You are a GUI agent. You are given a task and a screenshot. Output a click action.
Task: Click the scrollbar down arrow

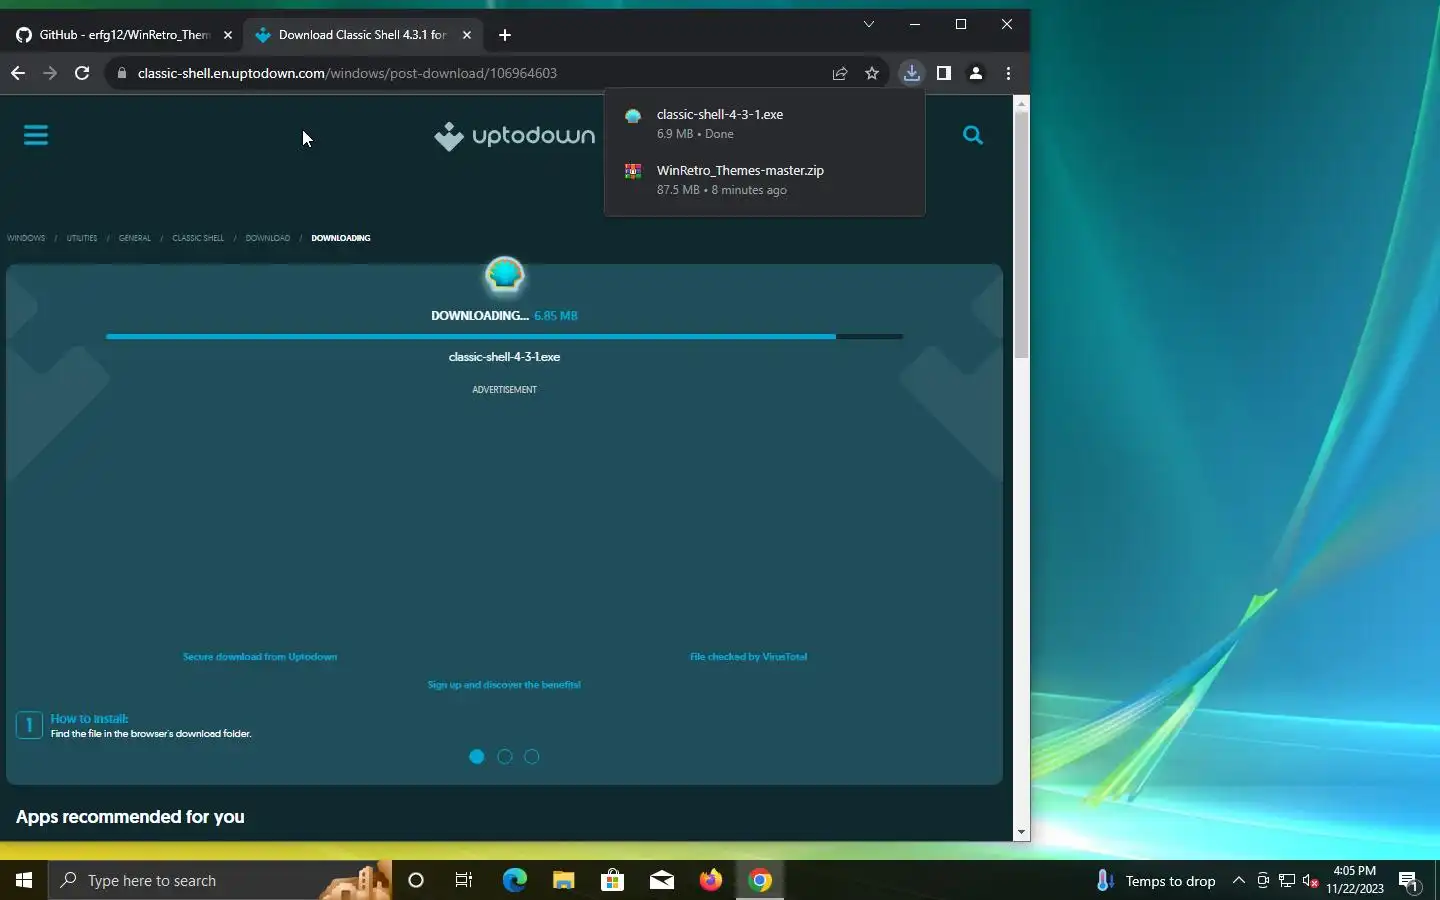click(1021, 832)
